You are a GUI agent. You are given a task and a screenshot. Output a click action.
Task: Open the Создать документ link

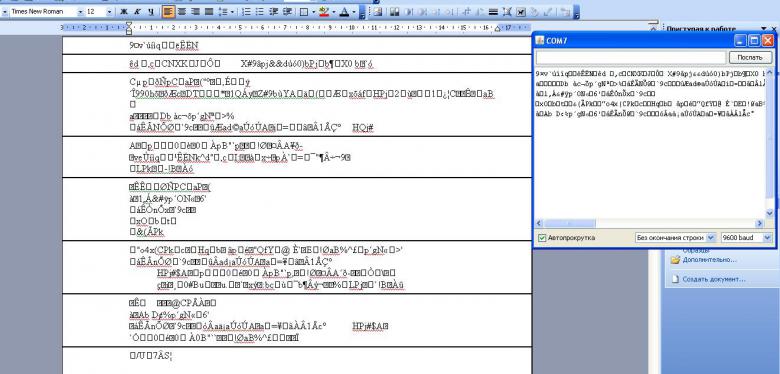(714, 280)
